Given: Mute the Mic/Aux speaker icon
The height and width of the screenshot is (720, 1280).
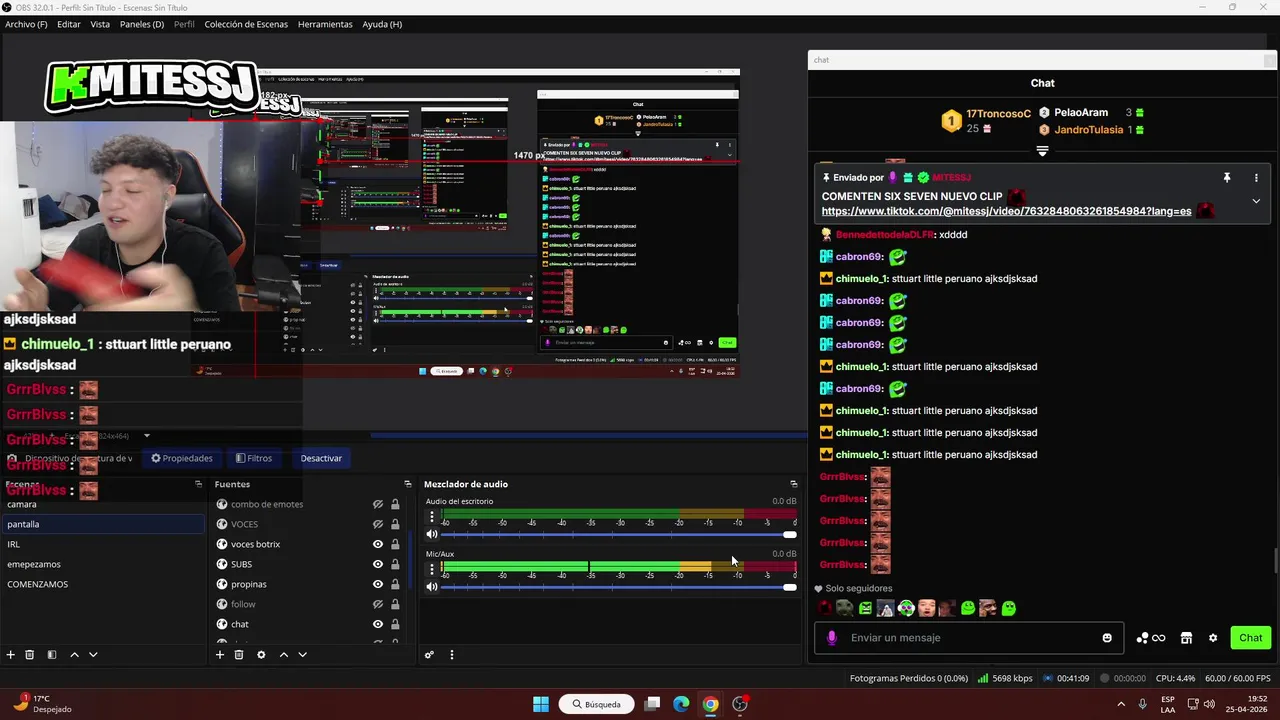Looking at the screenshot, I should click(432, 587).
